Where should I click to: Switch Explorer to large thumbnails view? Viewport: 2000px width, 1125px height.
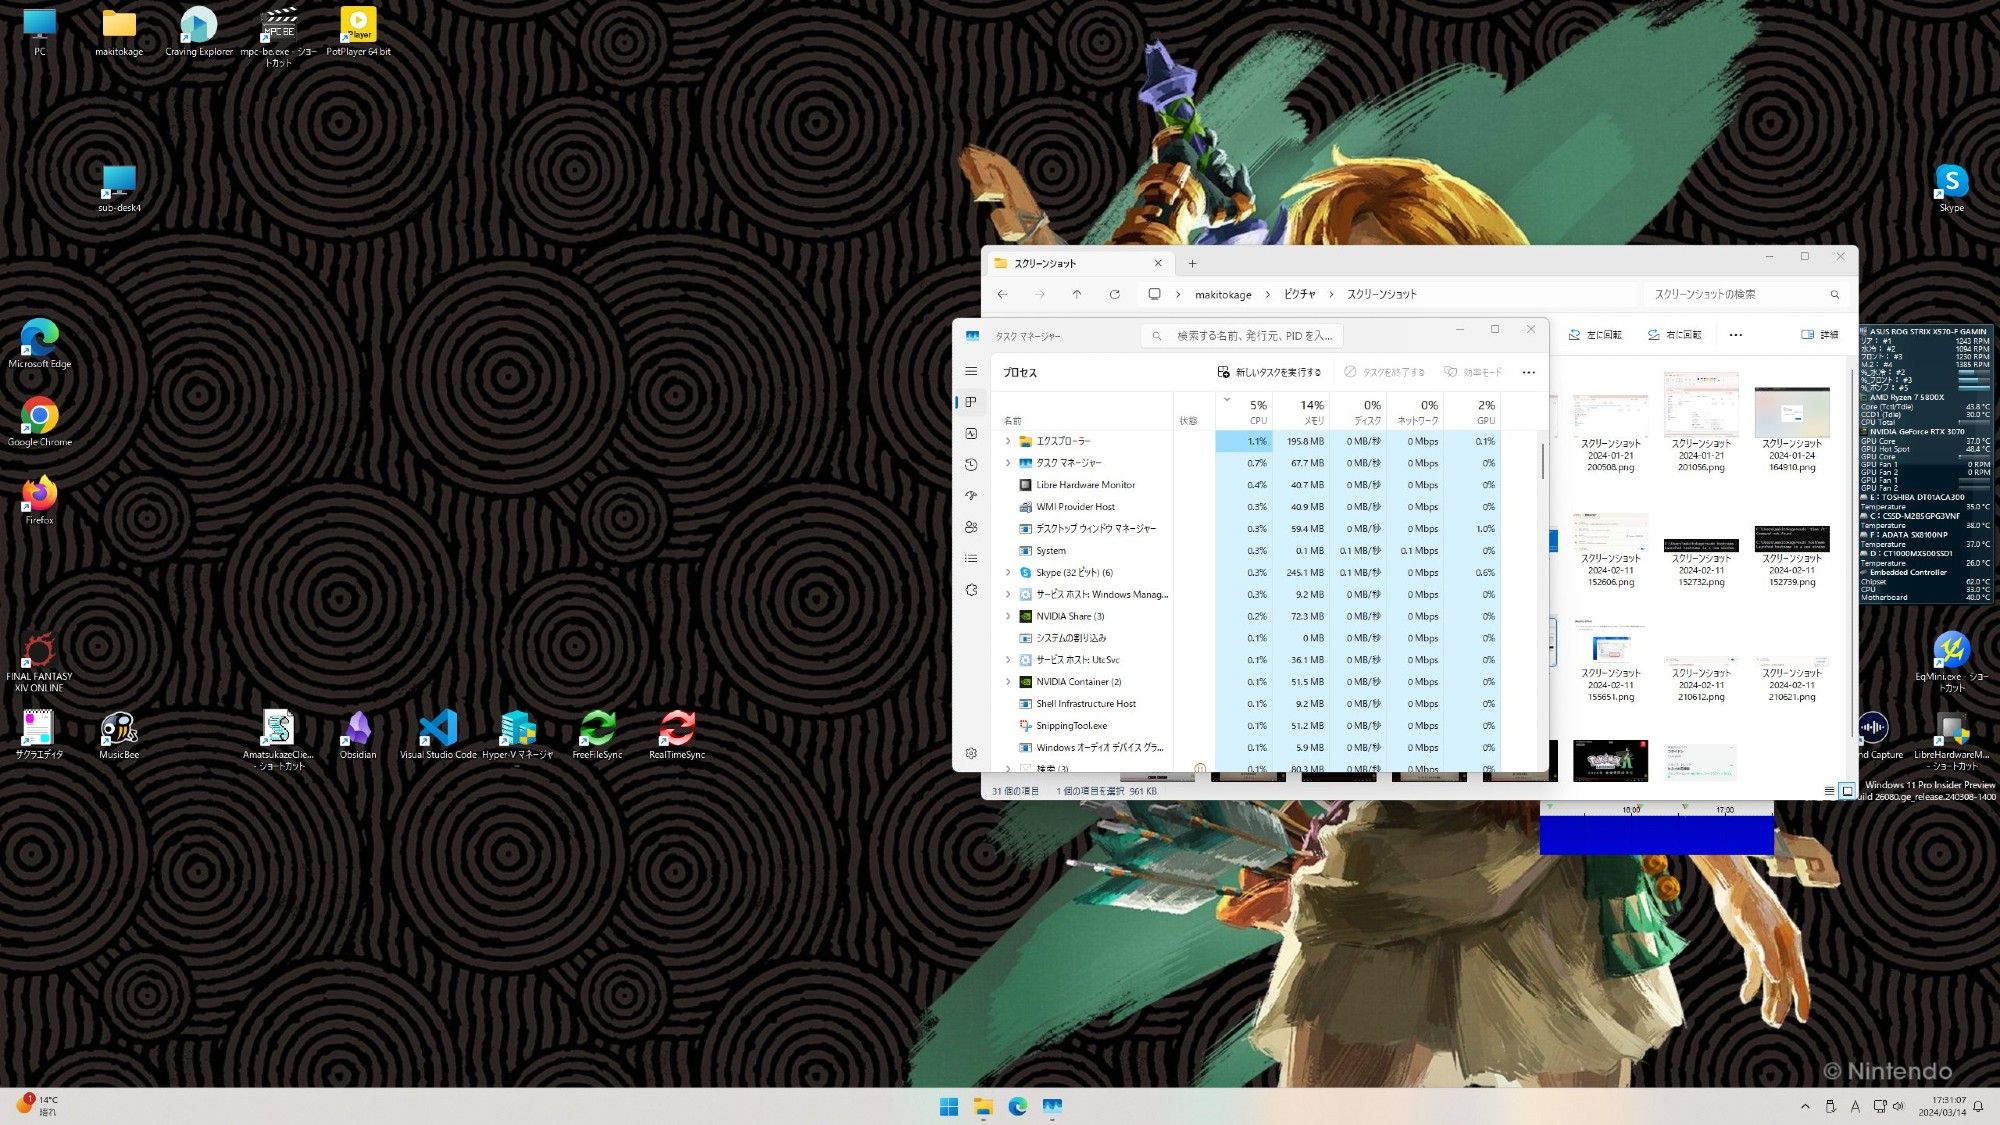(1848, 791)
